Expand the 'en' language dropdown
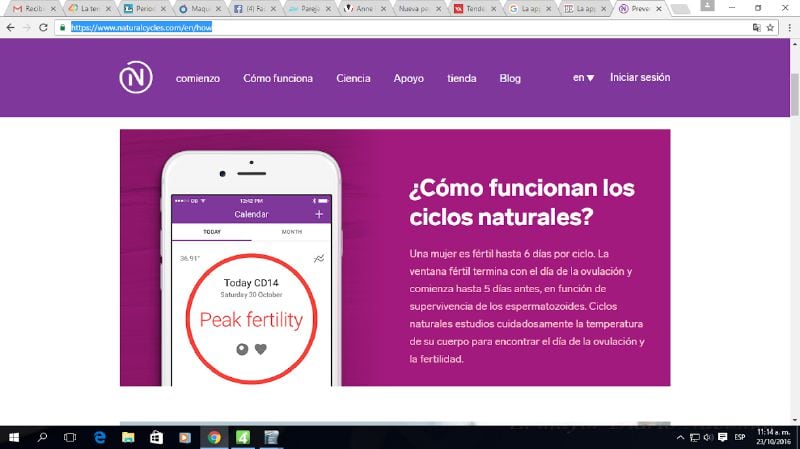The height and width of the screenshot is (449, 800). coord(583,78)
